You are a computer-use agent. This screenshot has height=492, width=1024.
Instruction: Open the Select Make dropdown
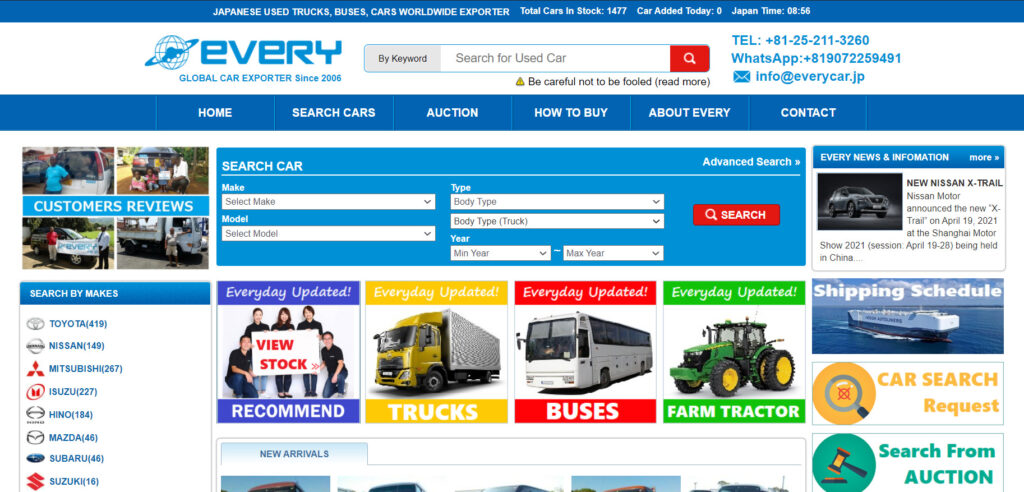click(x=328, y=202)
